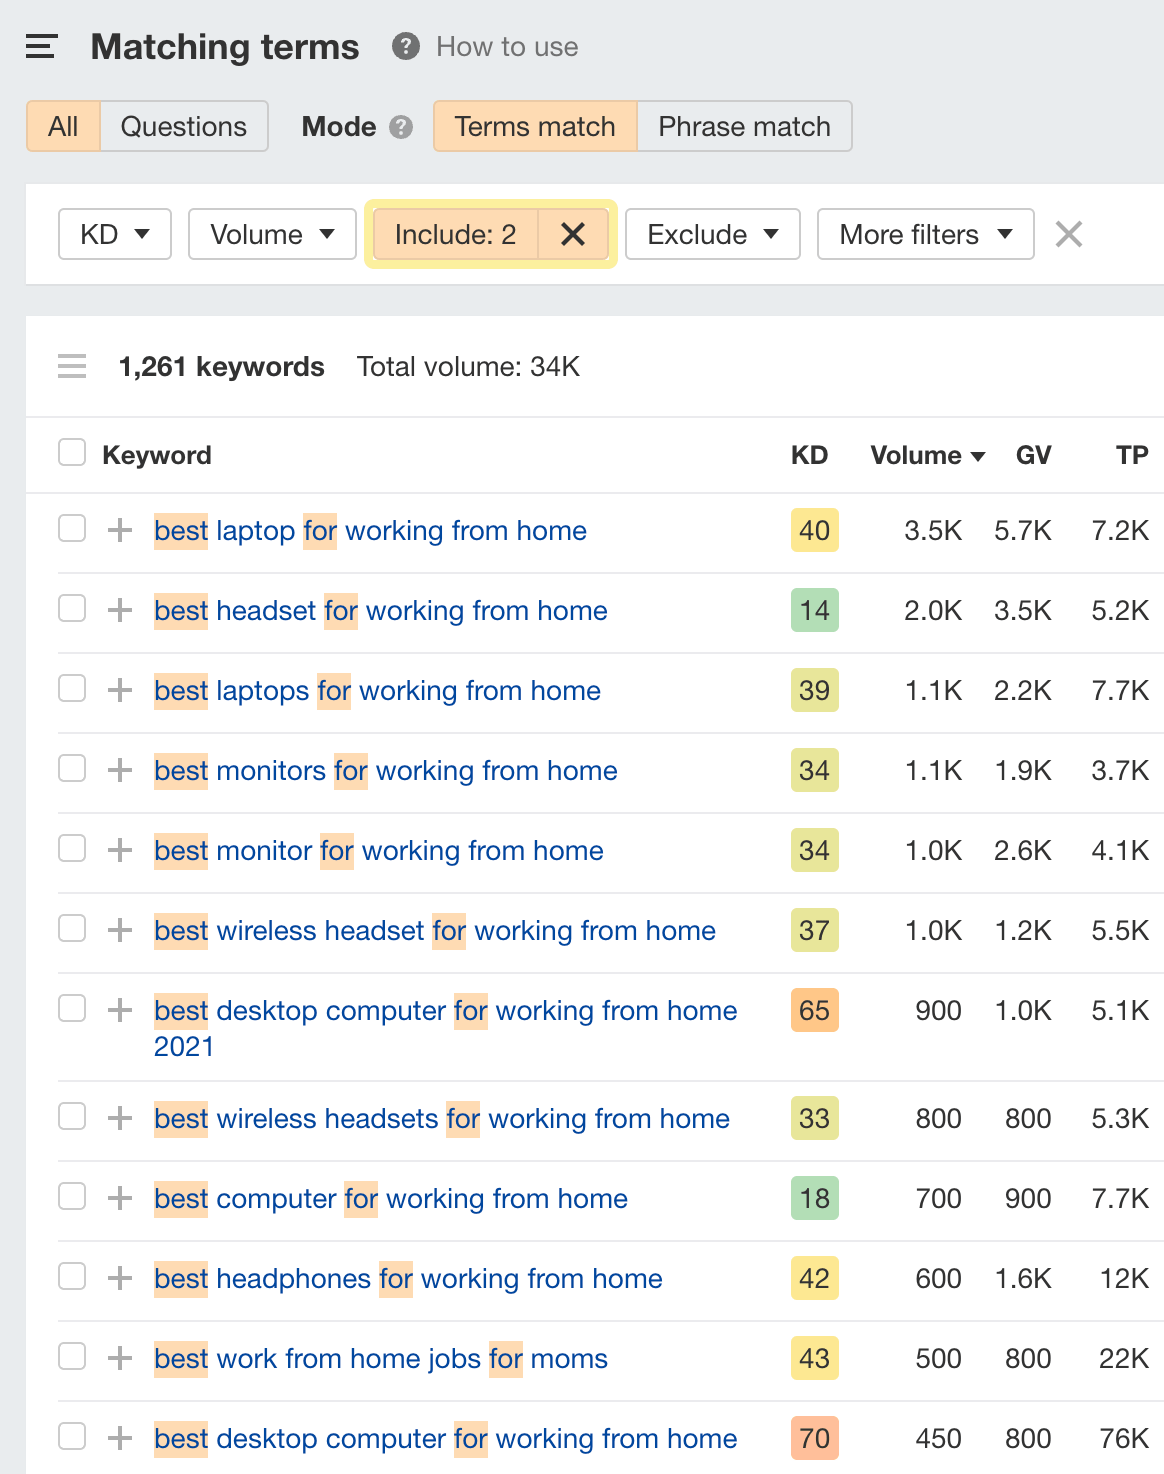Check the select-all keywords checkbox
Screen dimensions: 1164x1474
71,453
